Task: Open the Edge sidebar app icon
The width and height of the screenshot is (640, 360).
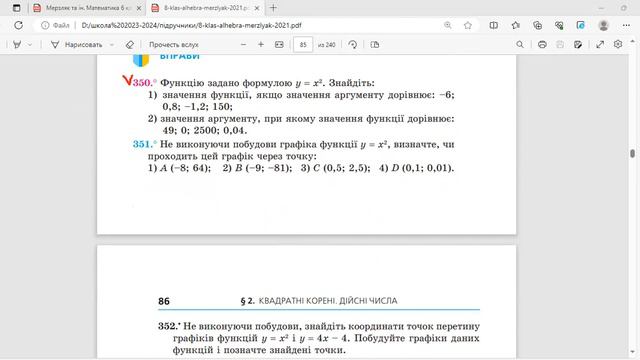Action: point(581,25)
